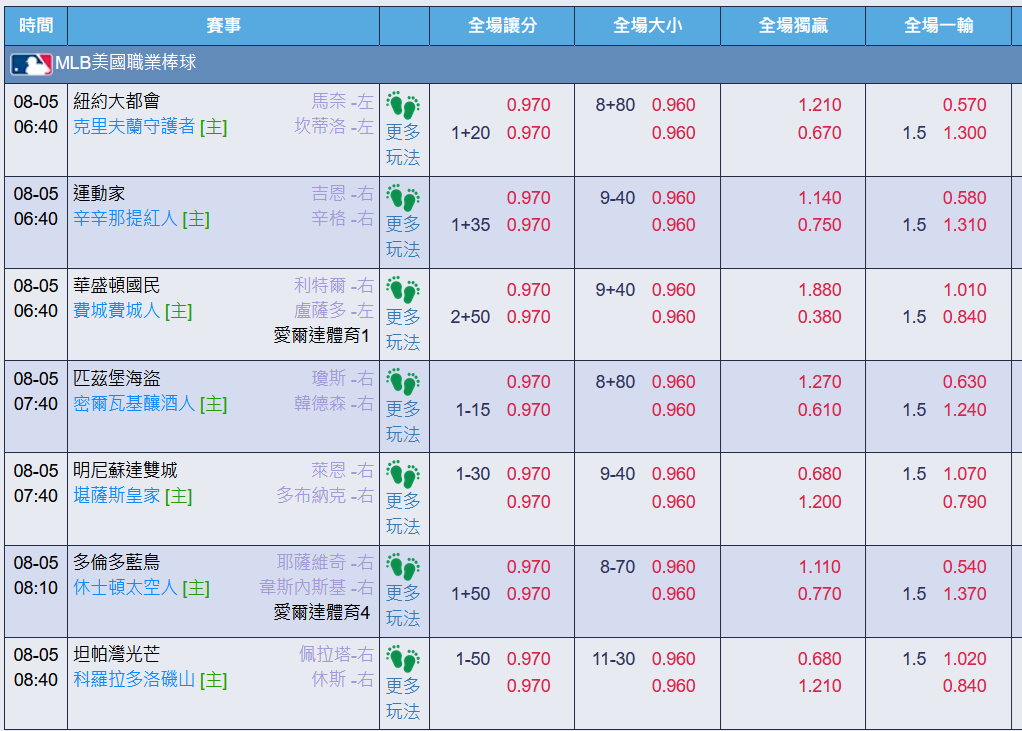Click the 全場獨贏 column header
The image size is (1022, 731).
[793, 26]
